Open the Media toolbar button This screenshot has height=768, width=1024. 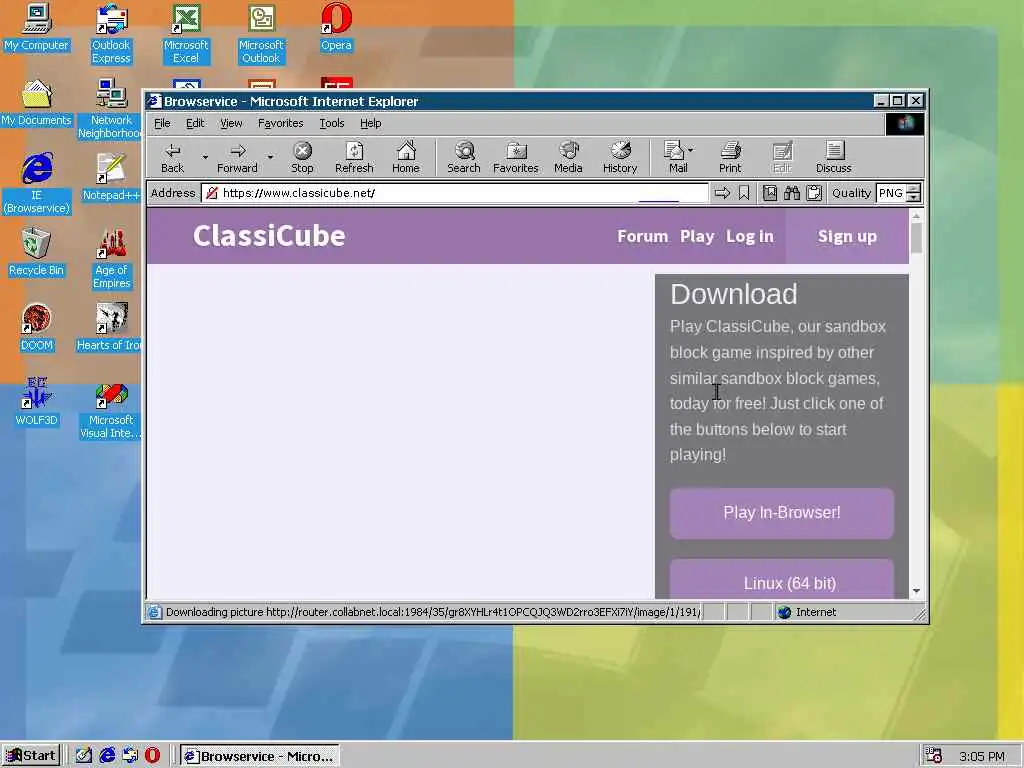click(568, 157)
